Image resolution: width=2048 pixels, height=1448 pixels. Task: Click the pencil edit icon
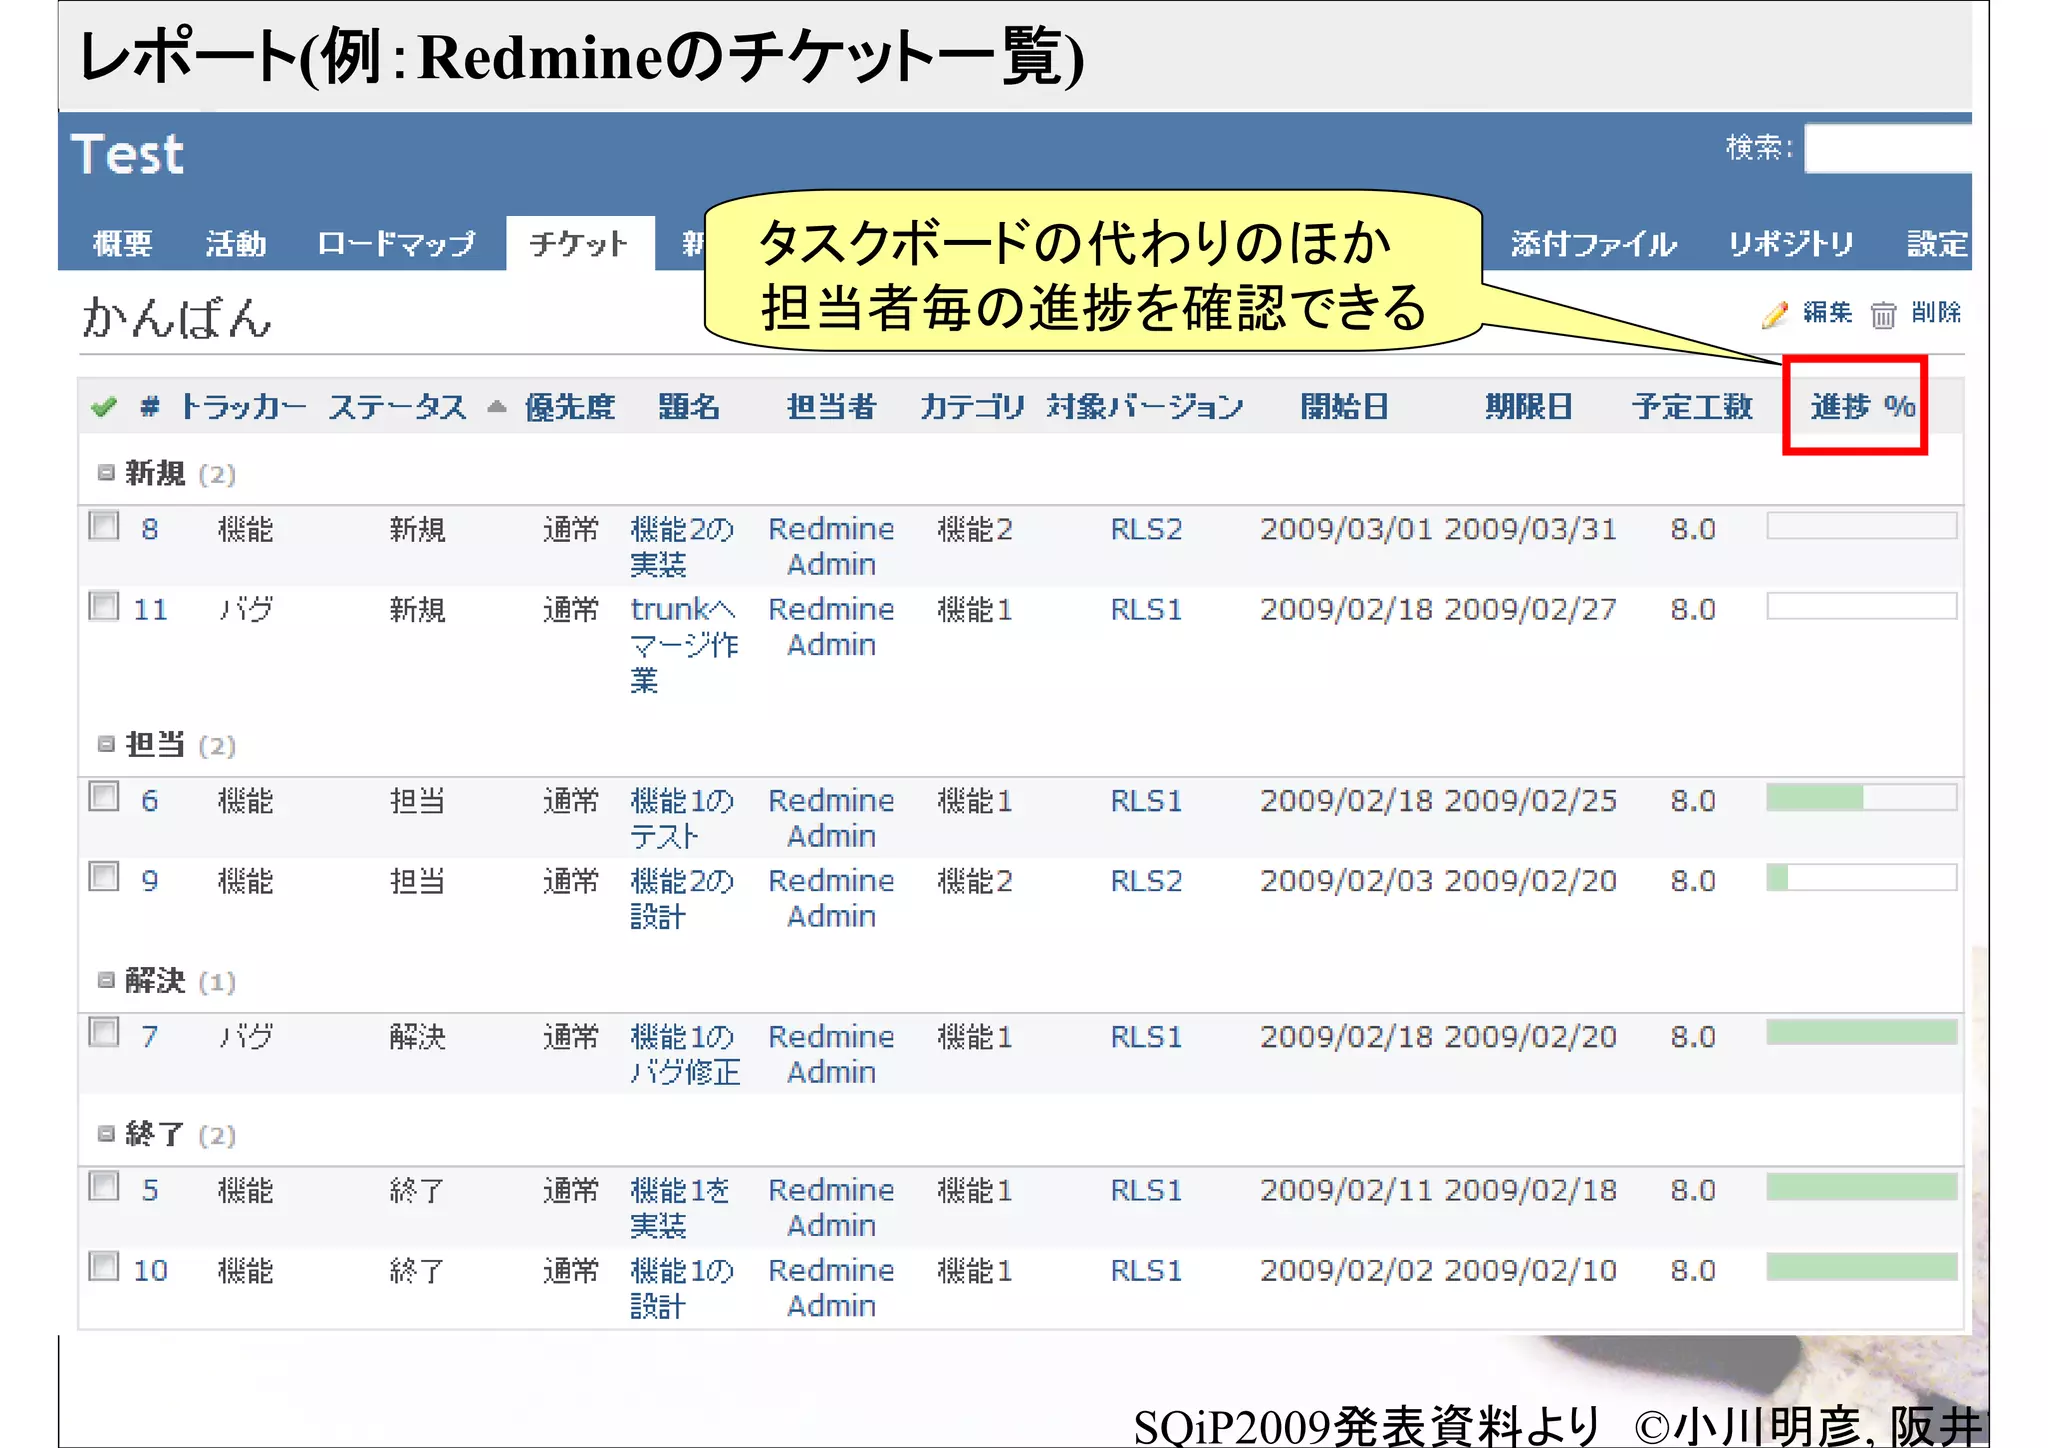(x=1776, y=314)
